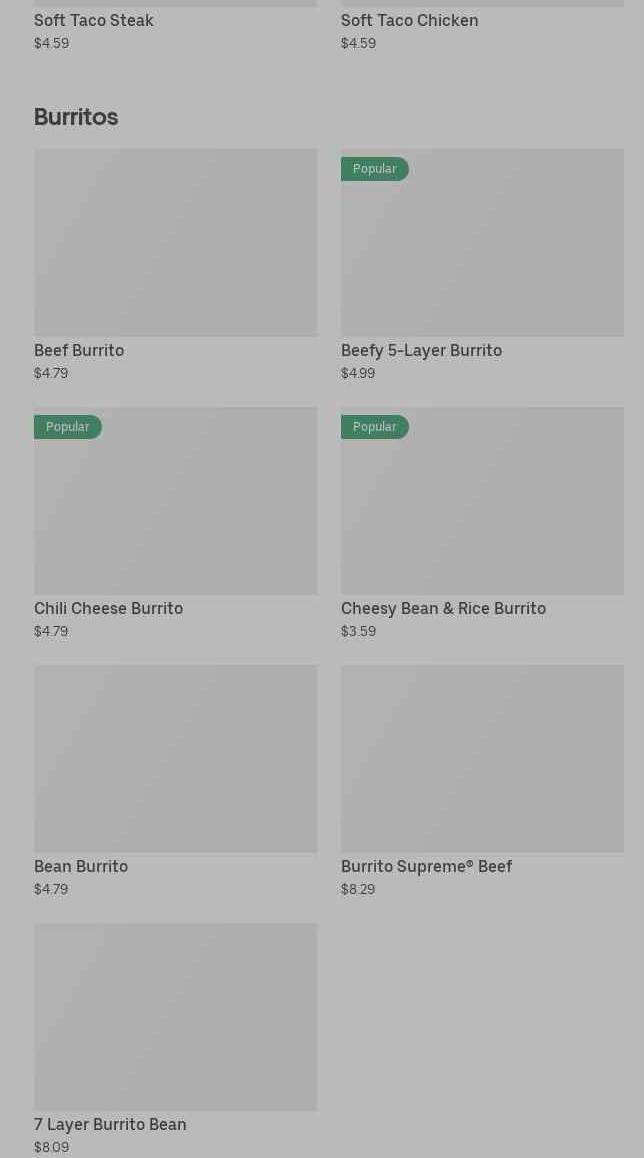Click the Bean Burrito item image
The image size is (644, 1158).
[x=175, y=758]
